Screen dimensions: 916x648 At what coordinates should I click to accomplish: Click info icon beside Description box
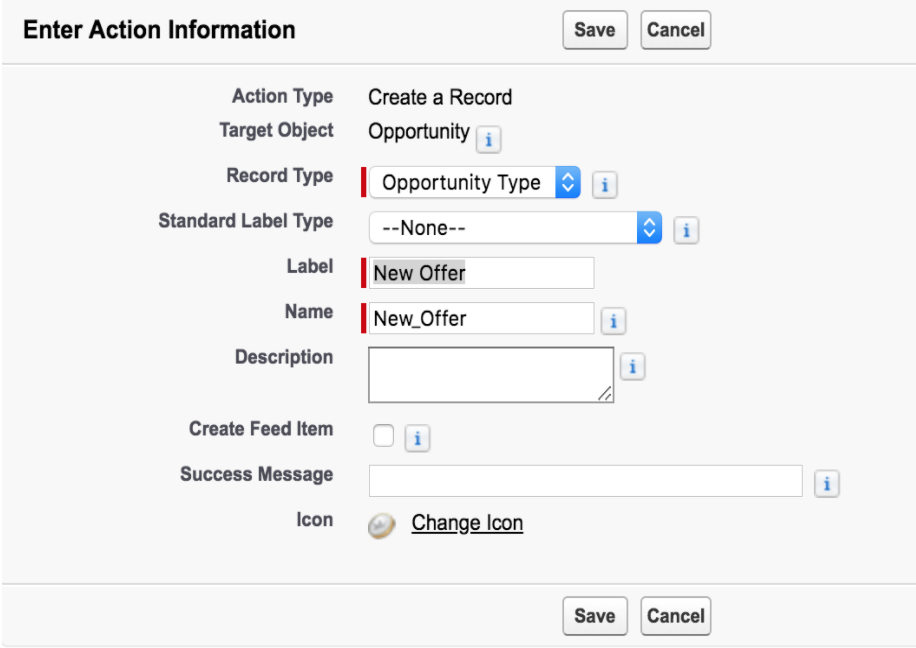point(632,366)
